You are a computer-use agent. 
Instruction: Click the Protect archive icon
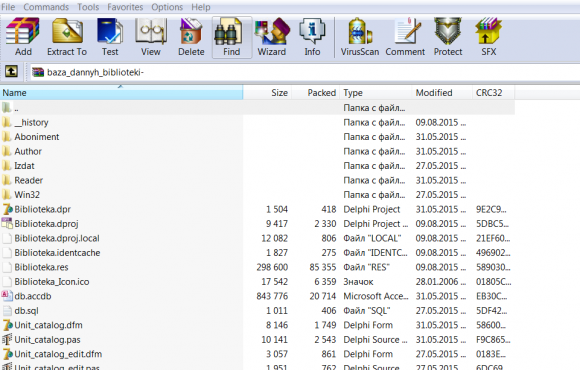448,37
